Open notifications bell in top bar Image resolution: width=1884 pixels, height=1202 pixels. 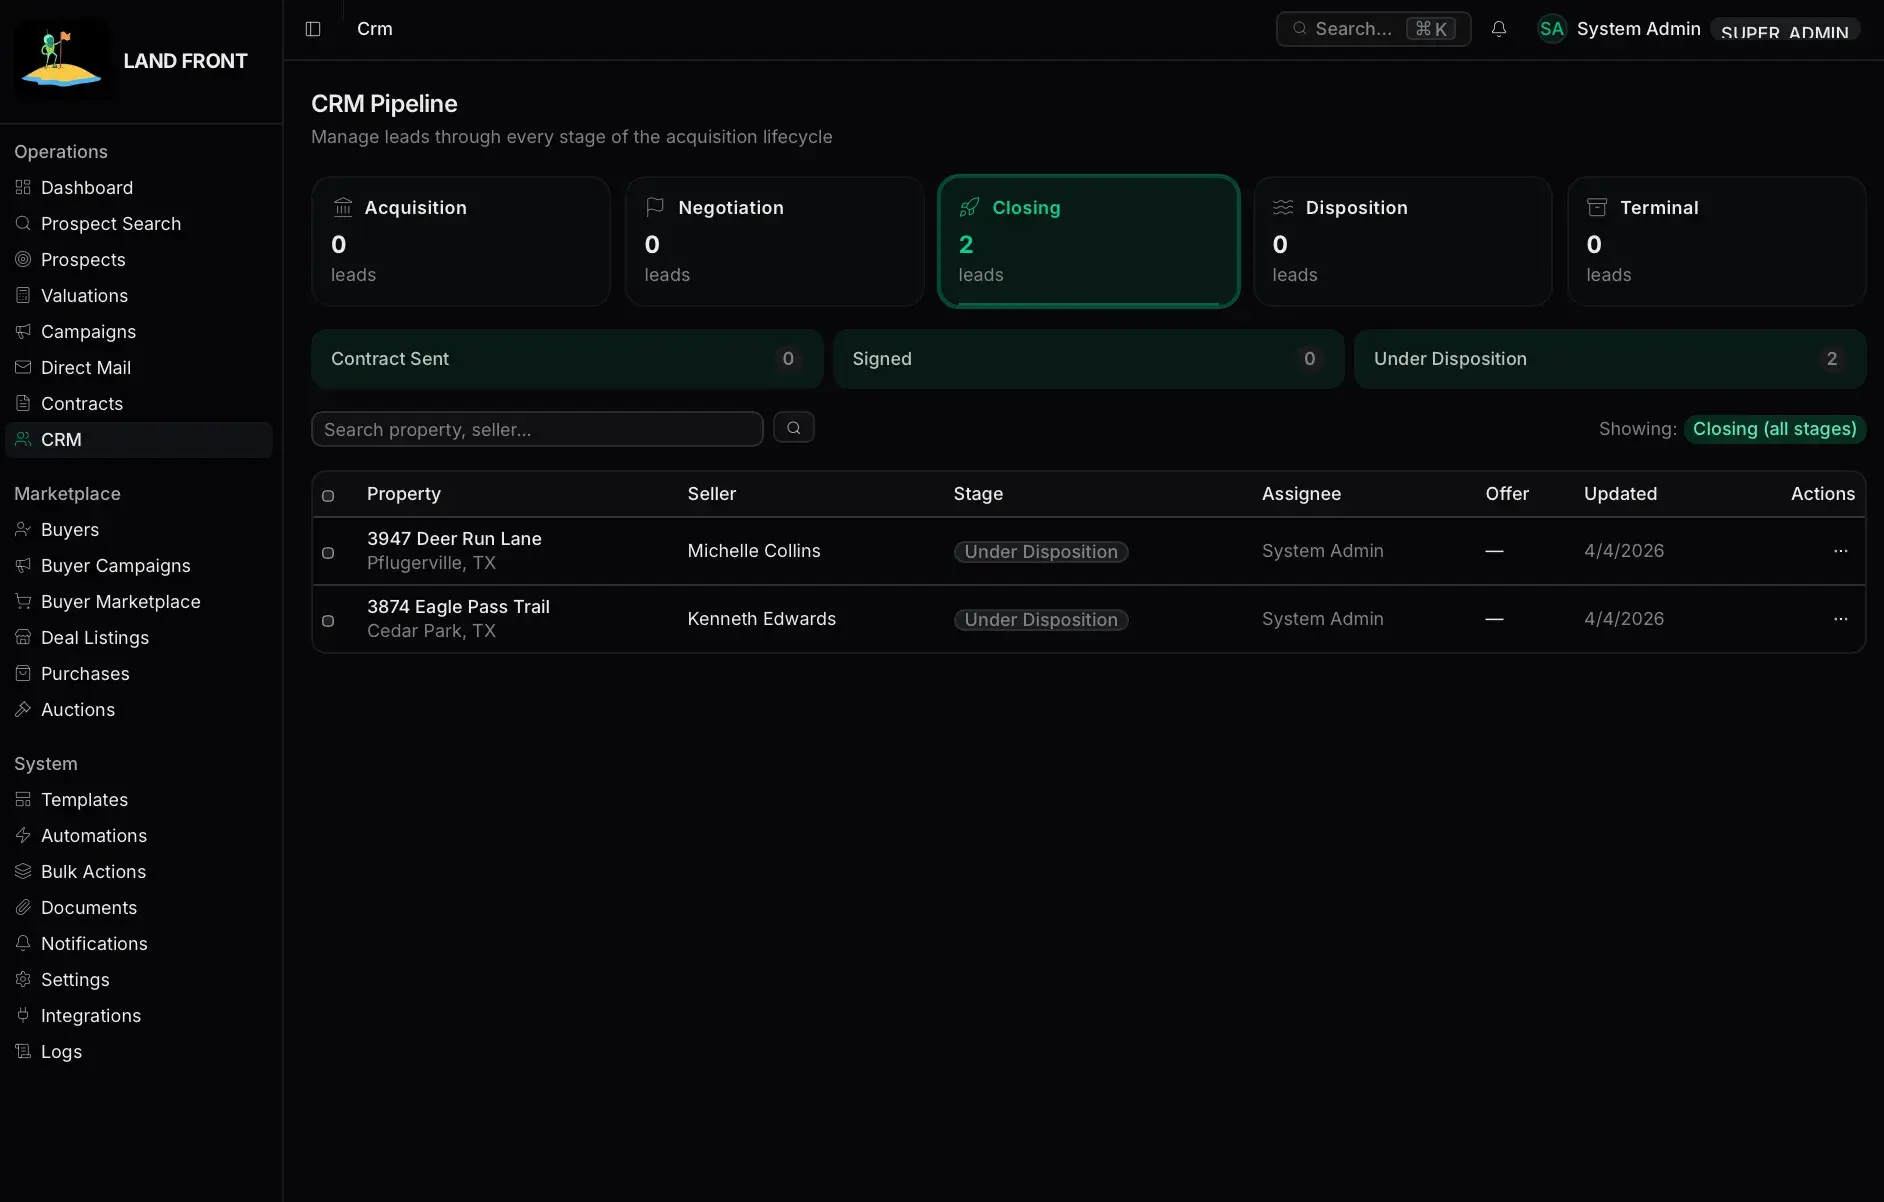[1498, 29]
